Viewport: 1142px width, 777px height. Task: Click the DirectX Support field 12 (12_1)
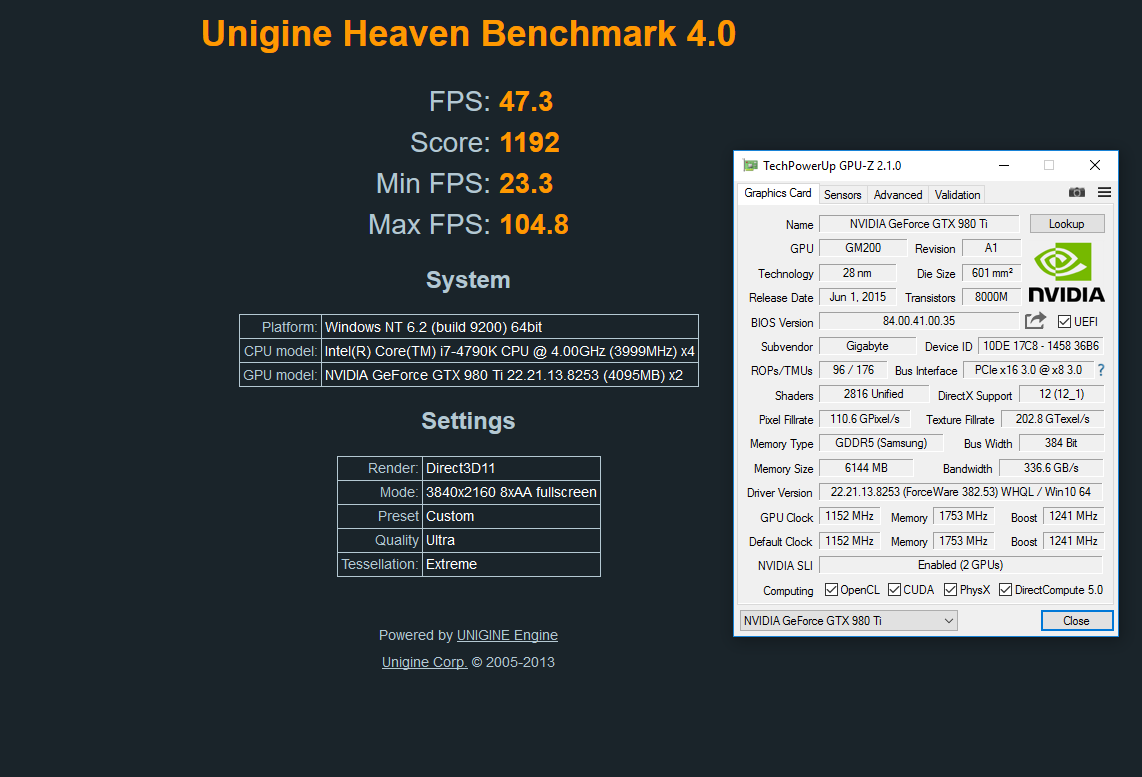[1061, 394]
